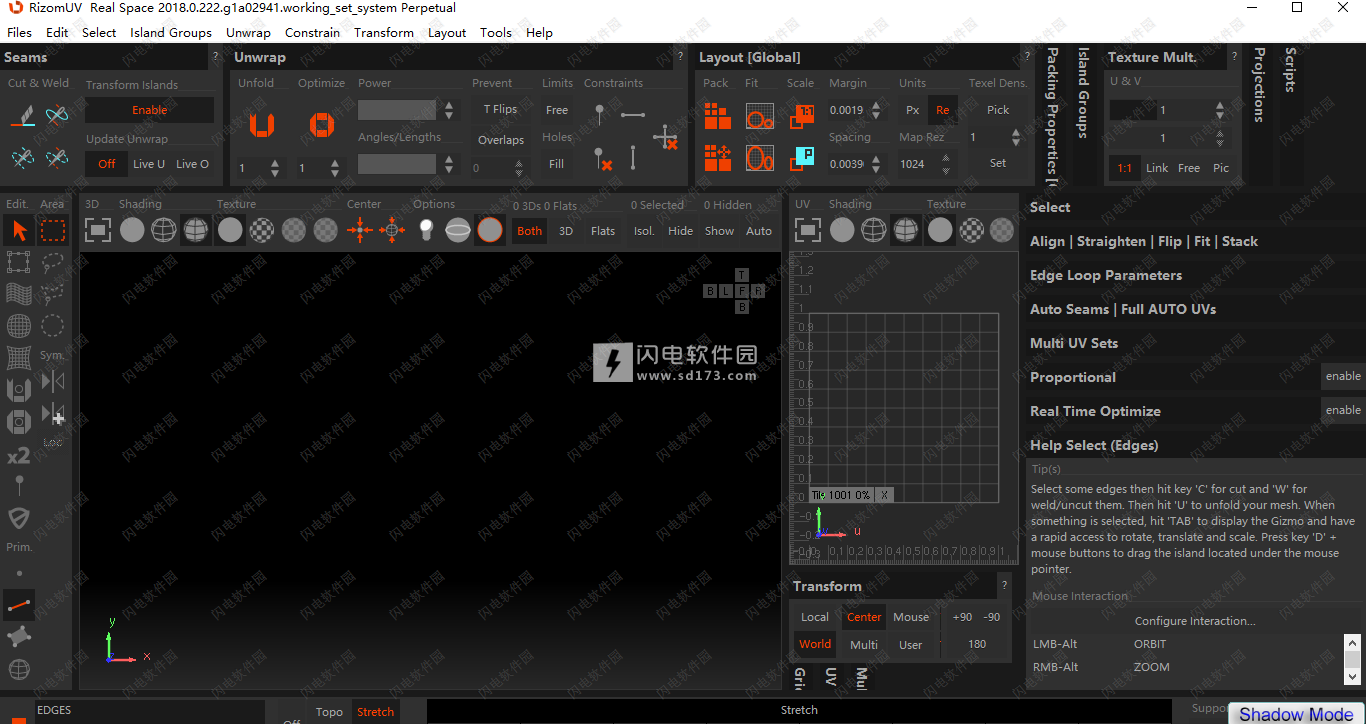
Task: Click the symmetry mirror icon
Action: click(53, 381)
